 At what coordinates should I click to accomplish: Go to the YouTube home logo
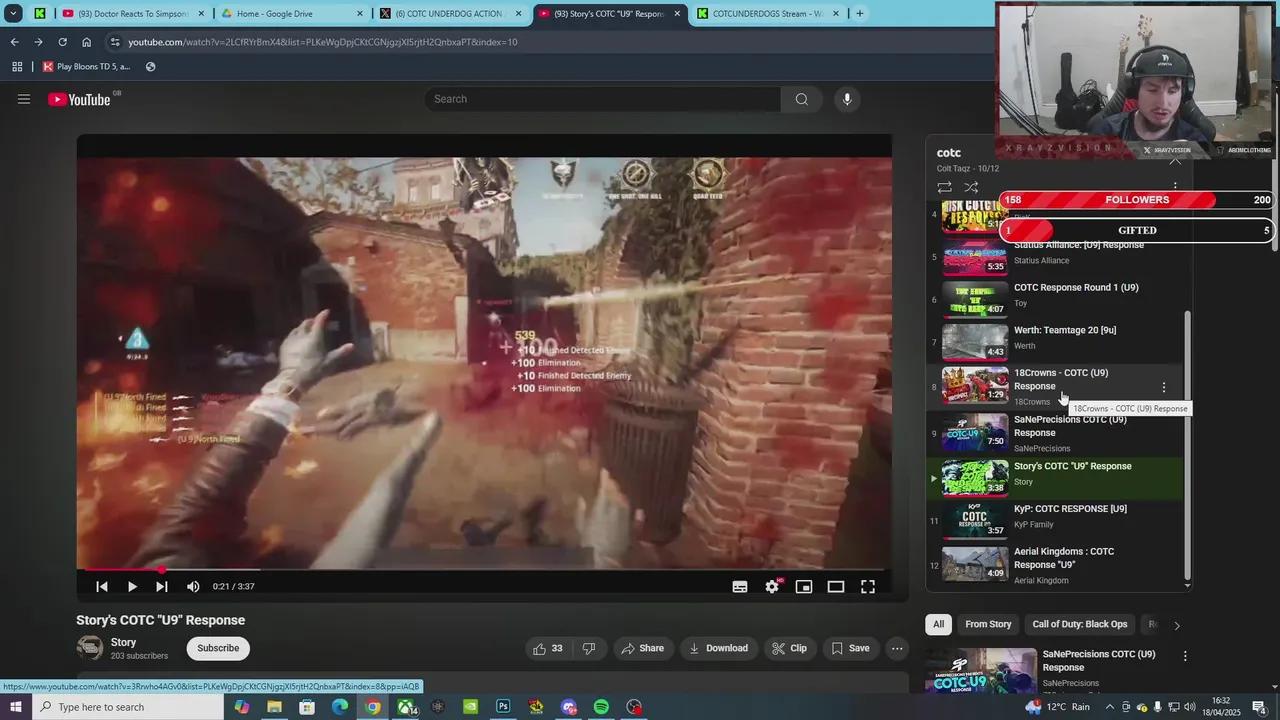[x=79, y=99]
